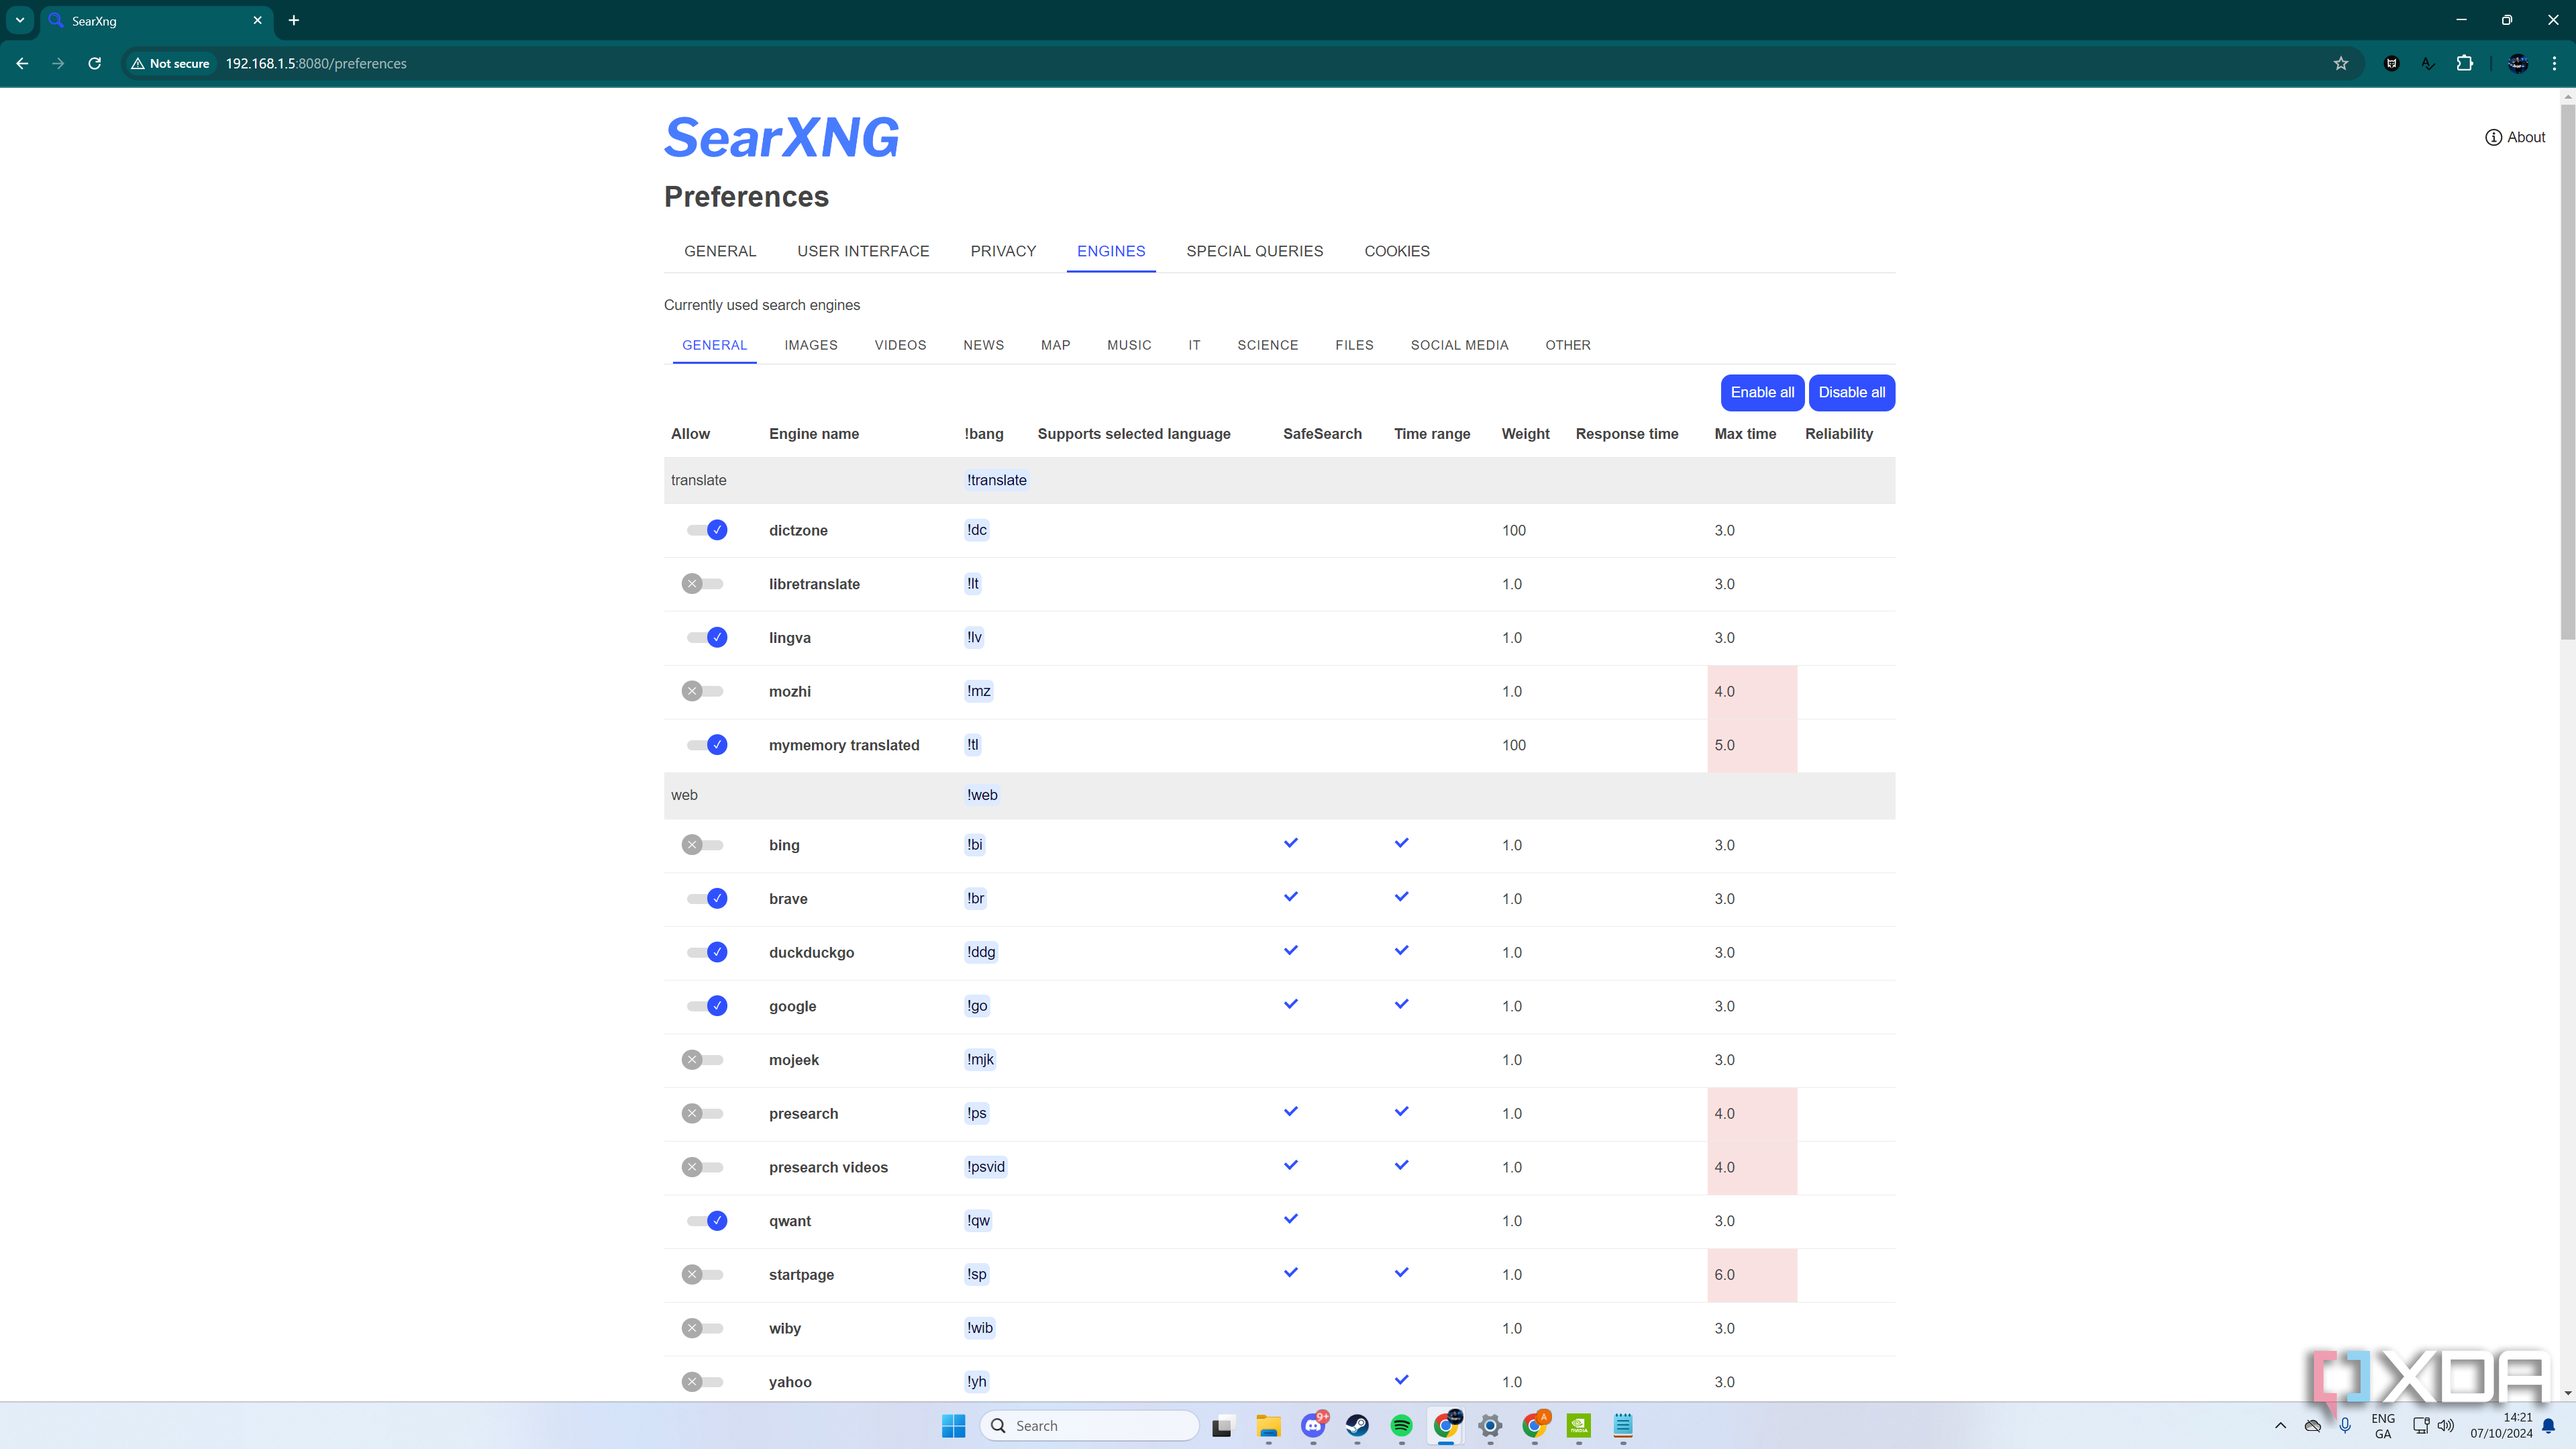Disable the dictzone engine toggle
Viewport: 2576px width, 1449px height.
click(x=706, y=530)
